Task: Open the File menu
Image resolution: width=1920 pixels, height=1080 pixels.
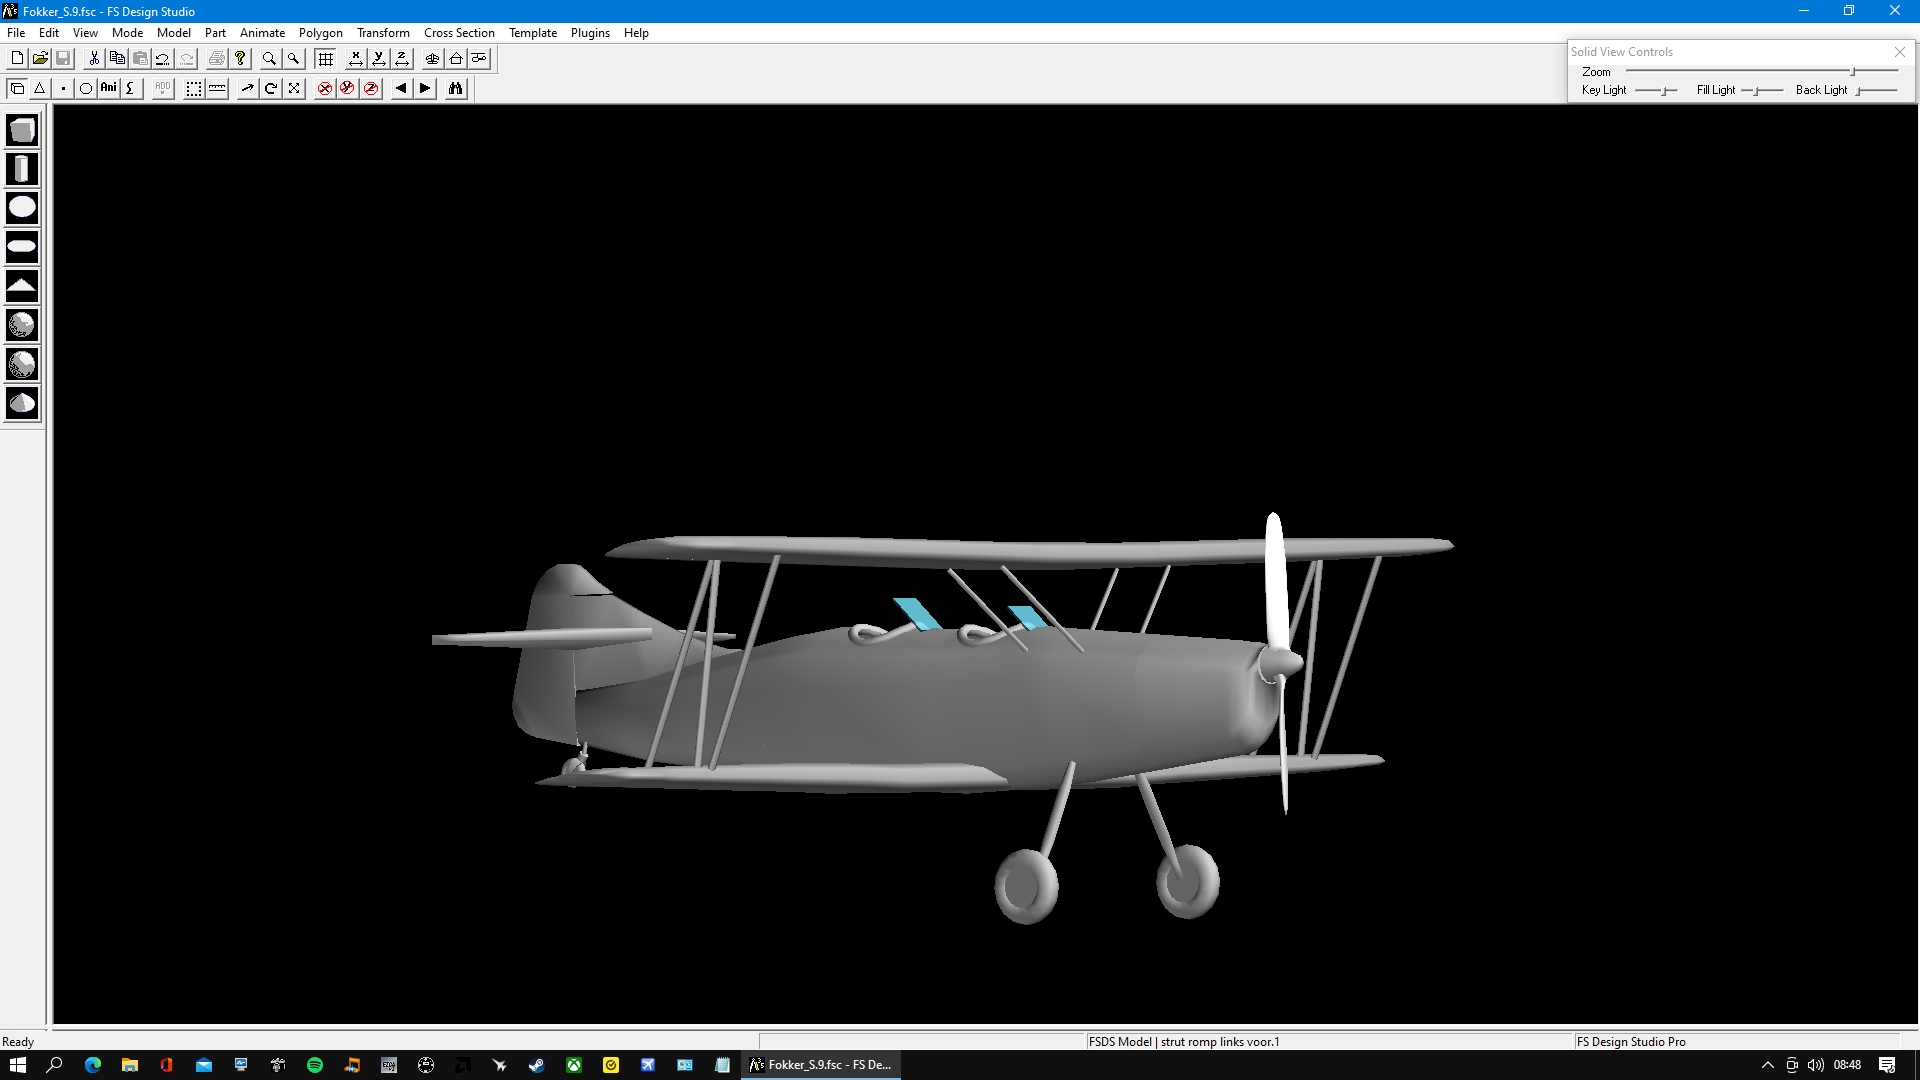Action: [16, 33]
